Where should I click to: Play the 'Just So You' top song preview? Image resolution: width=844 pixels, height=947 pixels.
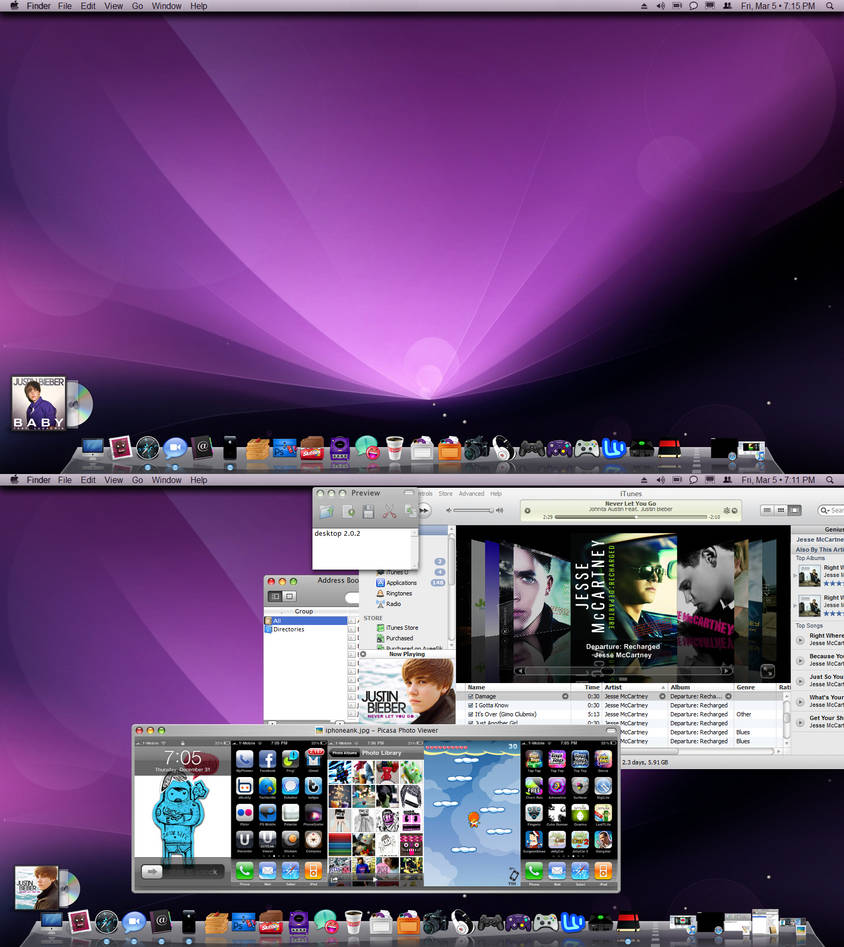pyautogui.click(x=801, y=681)
